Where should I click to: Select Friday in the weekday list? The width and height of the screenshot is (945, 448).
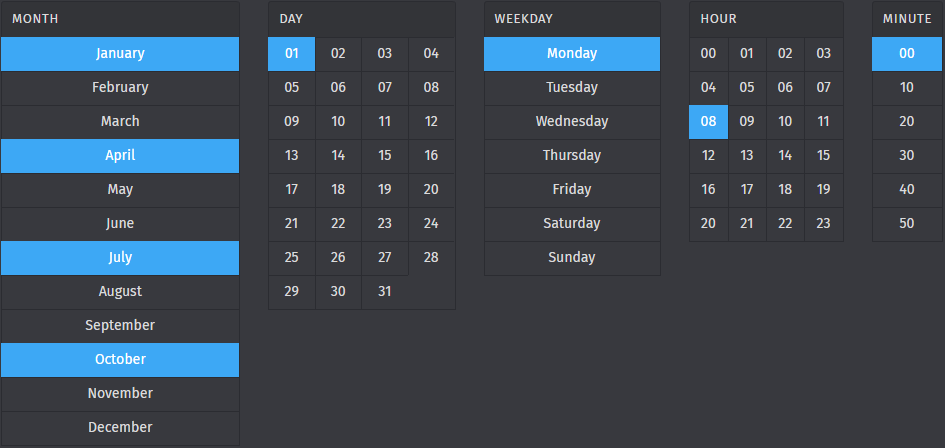pos(572,190)
